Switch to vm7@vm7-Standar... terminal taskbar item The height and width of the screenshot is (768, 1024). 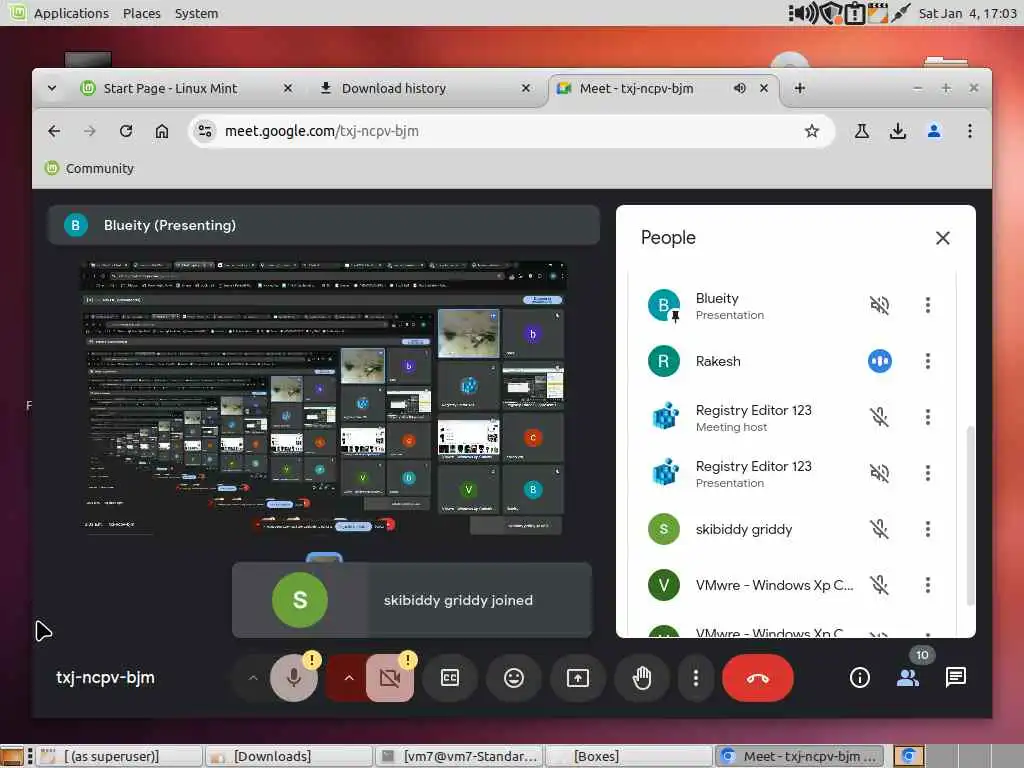click(458, 756)
